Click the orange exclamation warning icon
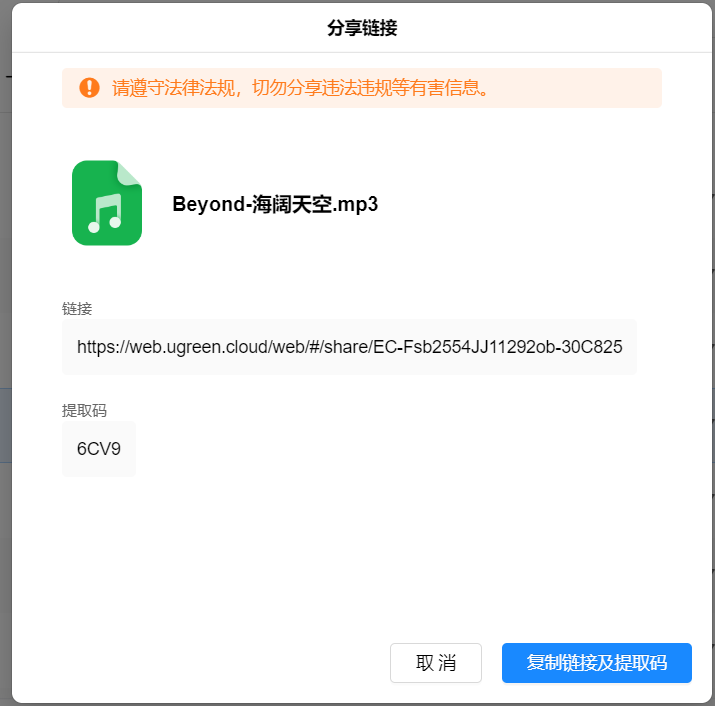 tap(89, 88)
